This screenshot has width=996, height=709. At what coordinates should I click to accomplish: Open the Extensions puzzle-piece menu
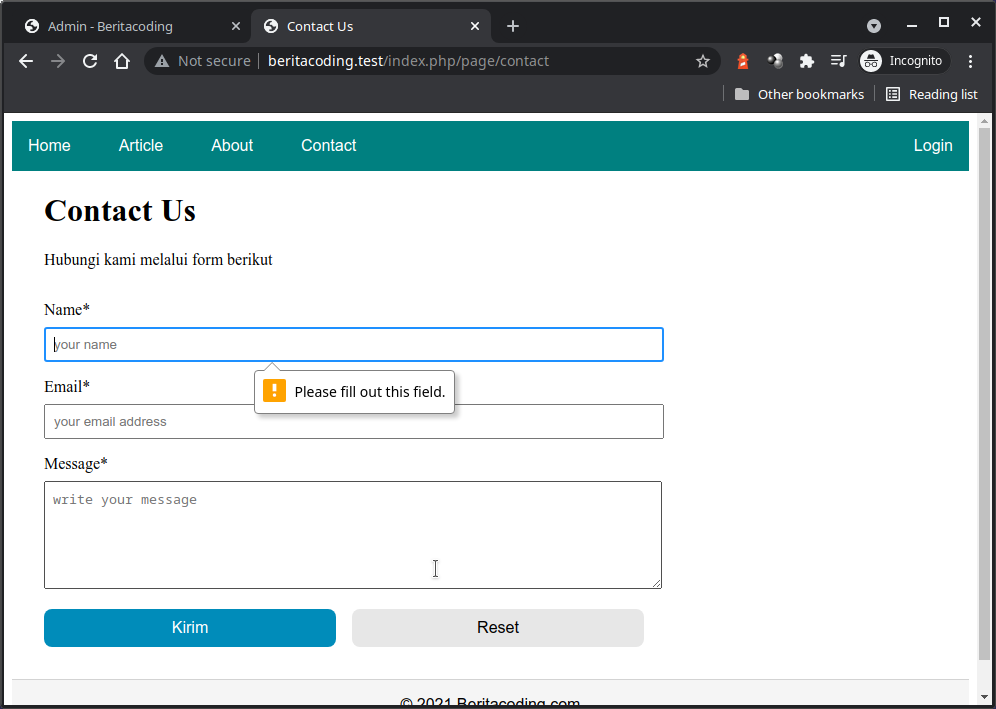coord(807,61)
